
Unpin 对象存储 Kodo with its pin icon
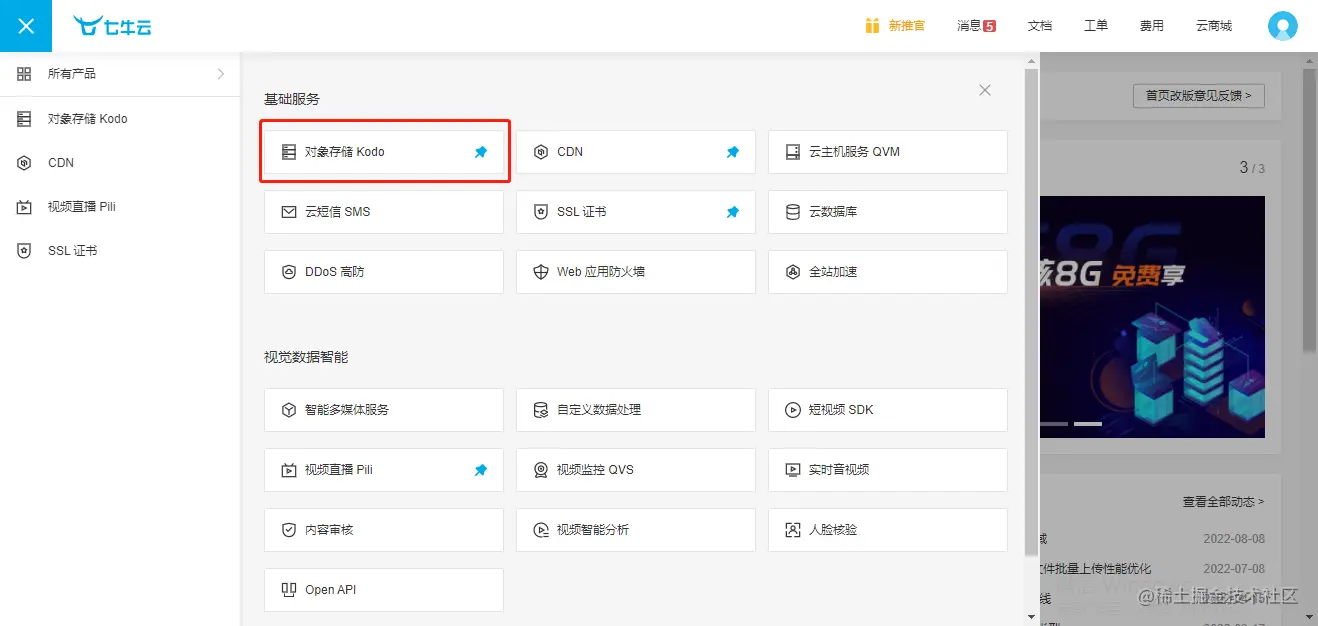tap(481, 152)
